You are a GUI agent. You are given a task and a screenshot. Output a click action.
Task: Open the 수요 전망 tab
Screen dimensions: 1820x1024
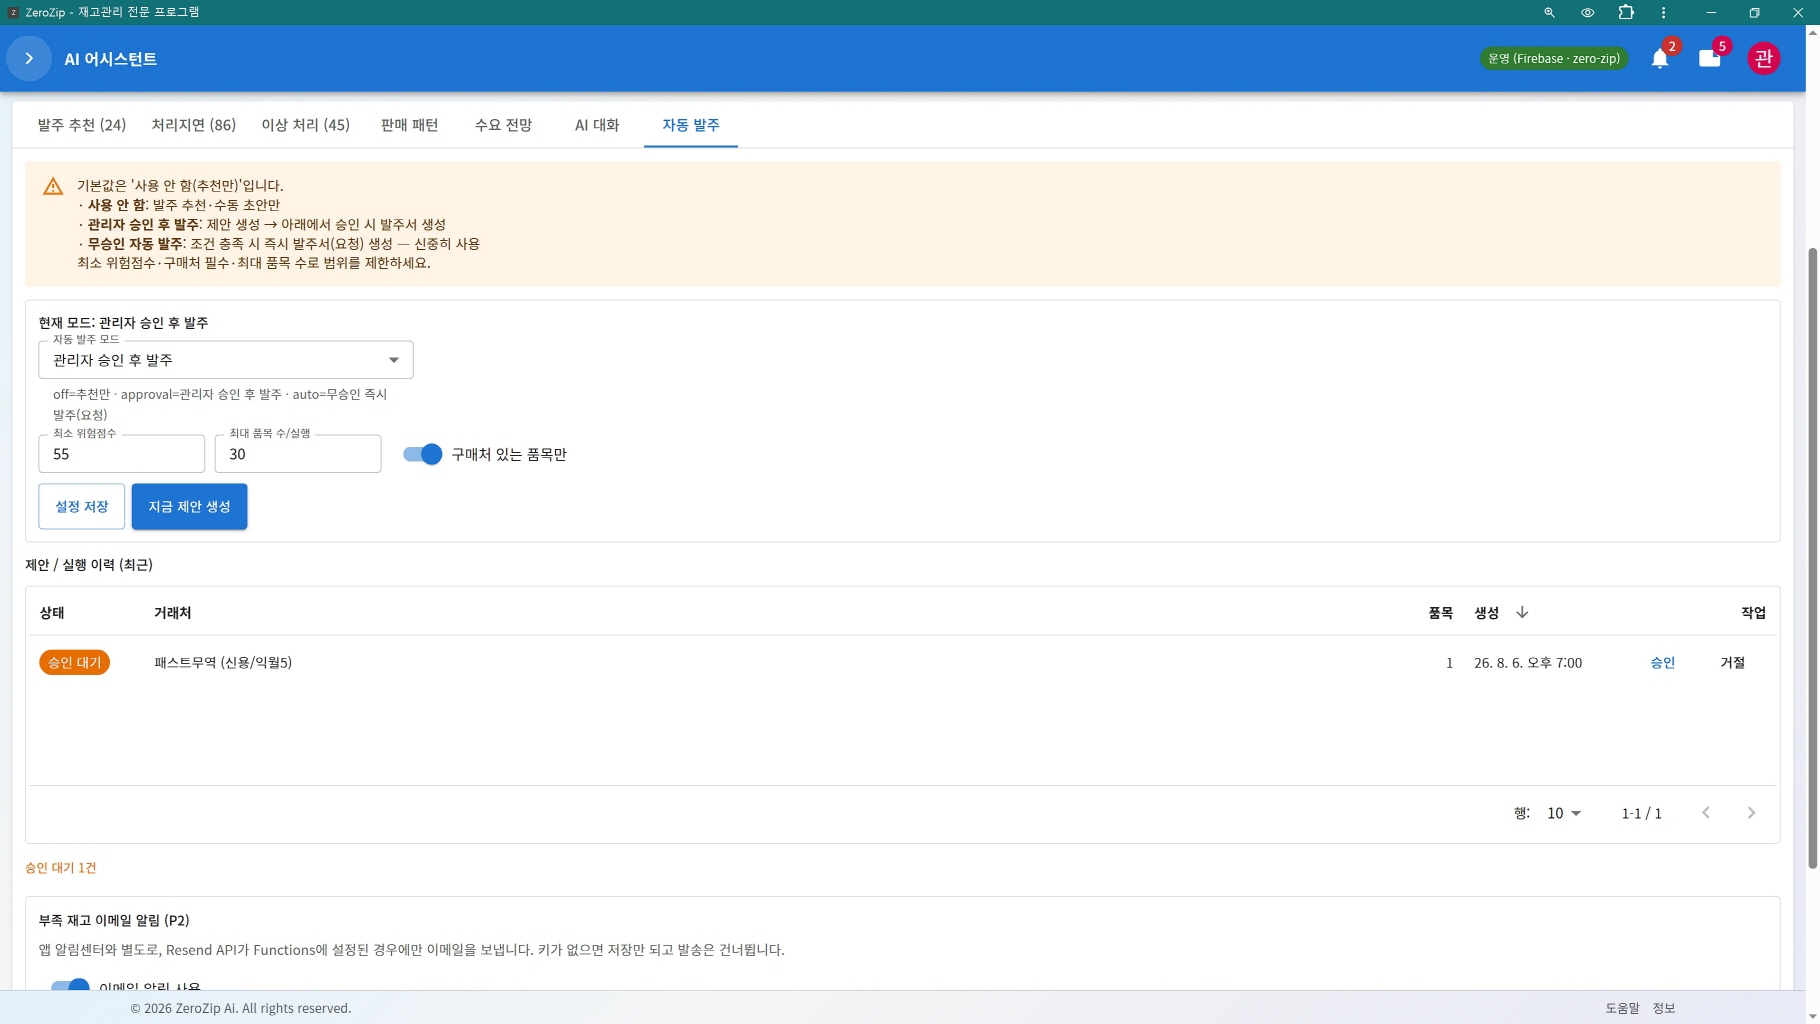(504, 125)
